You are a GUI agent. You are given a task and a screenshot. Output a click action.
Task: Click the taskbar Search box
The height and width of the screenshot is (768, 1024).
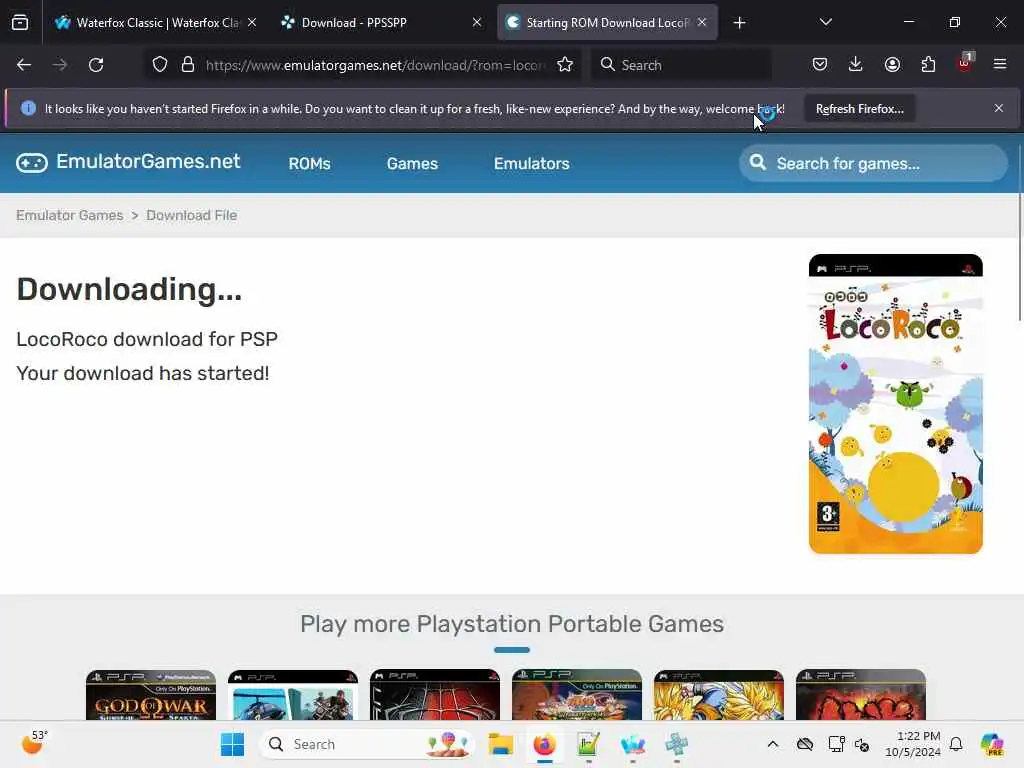pos(367,744)
